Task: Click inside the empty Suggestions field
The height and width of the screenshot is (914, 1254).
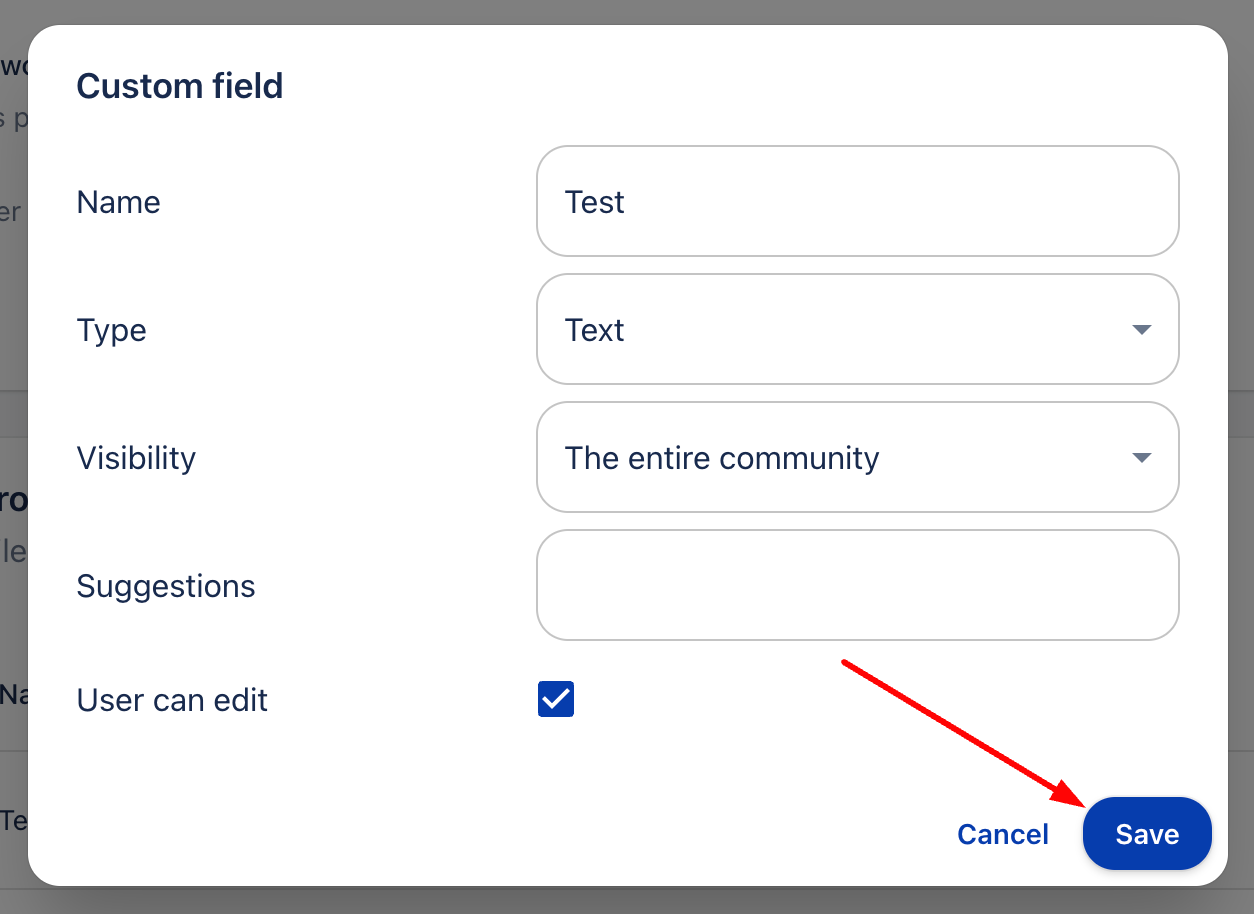Action: (857, 585)
